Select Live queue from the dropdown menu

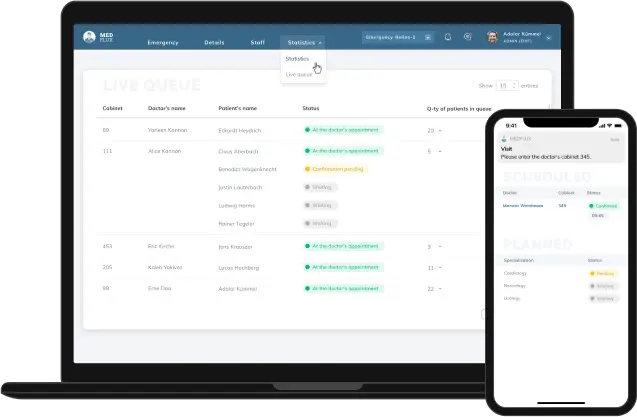pyautogui.click(x=299, y=74)
